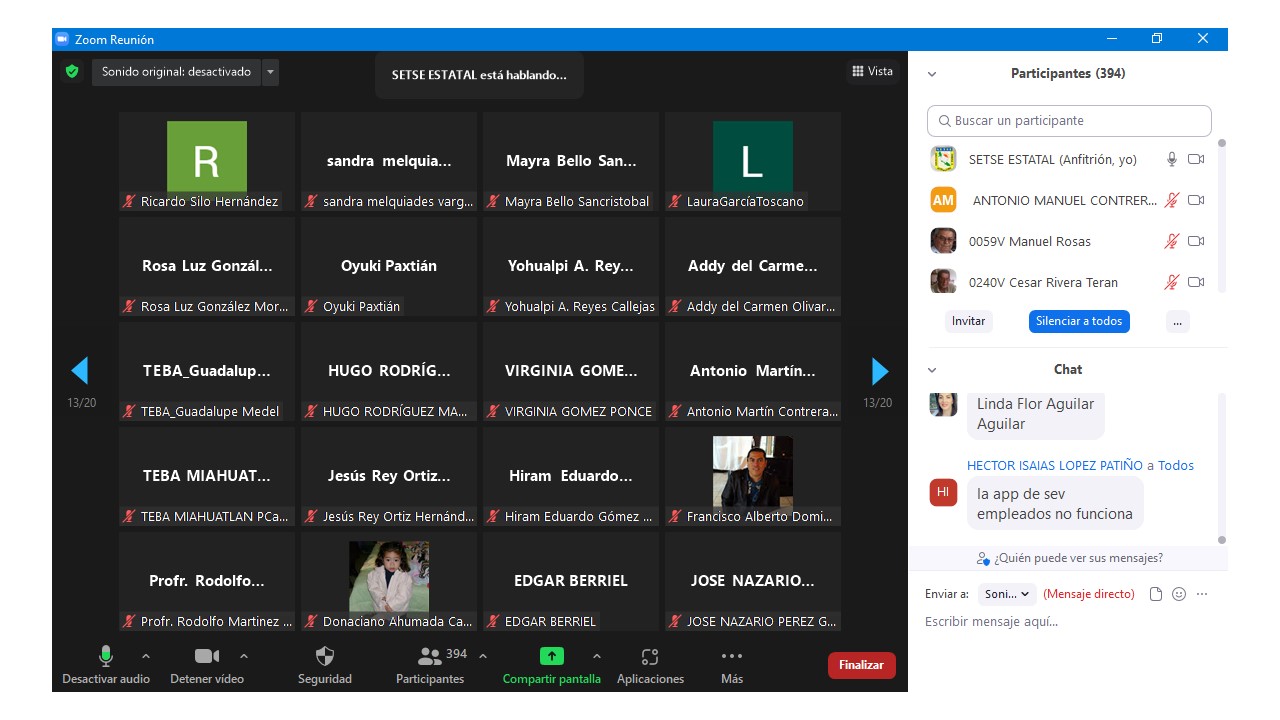Image resolution: width=1280 pixels, height=720 pixels.
Task: Click the Silenciar a todos button
Action: point(1079,321)
